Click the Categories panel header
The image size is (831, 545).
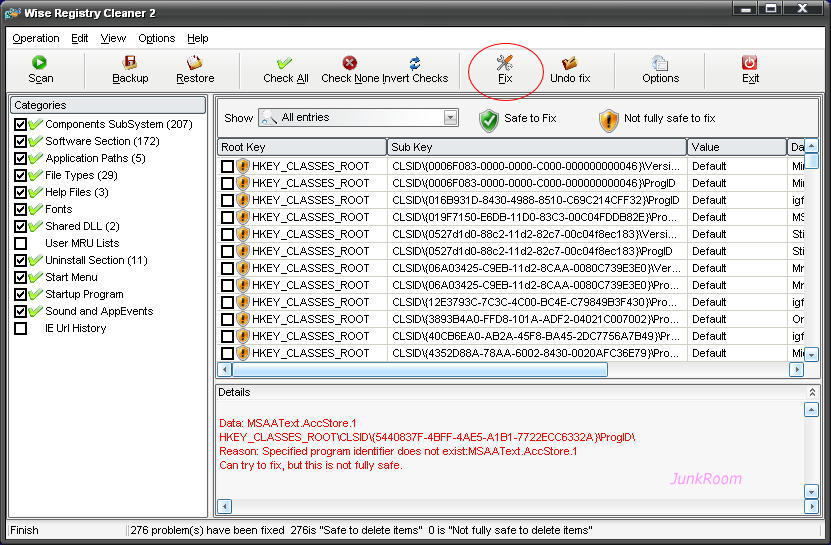(x=108, y=105)
